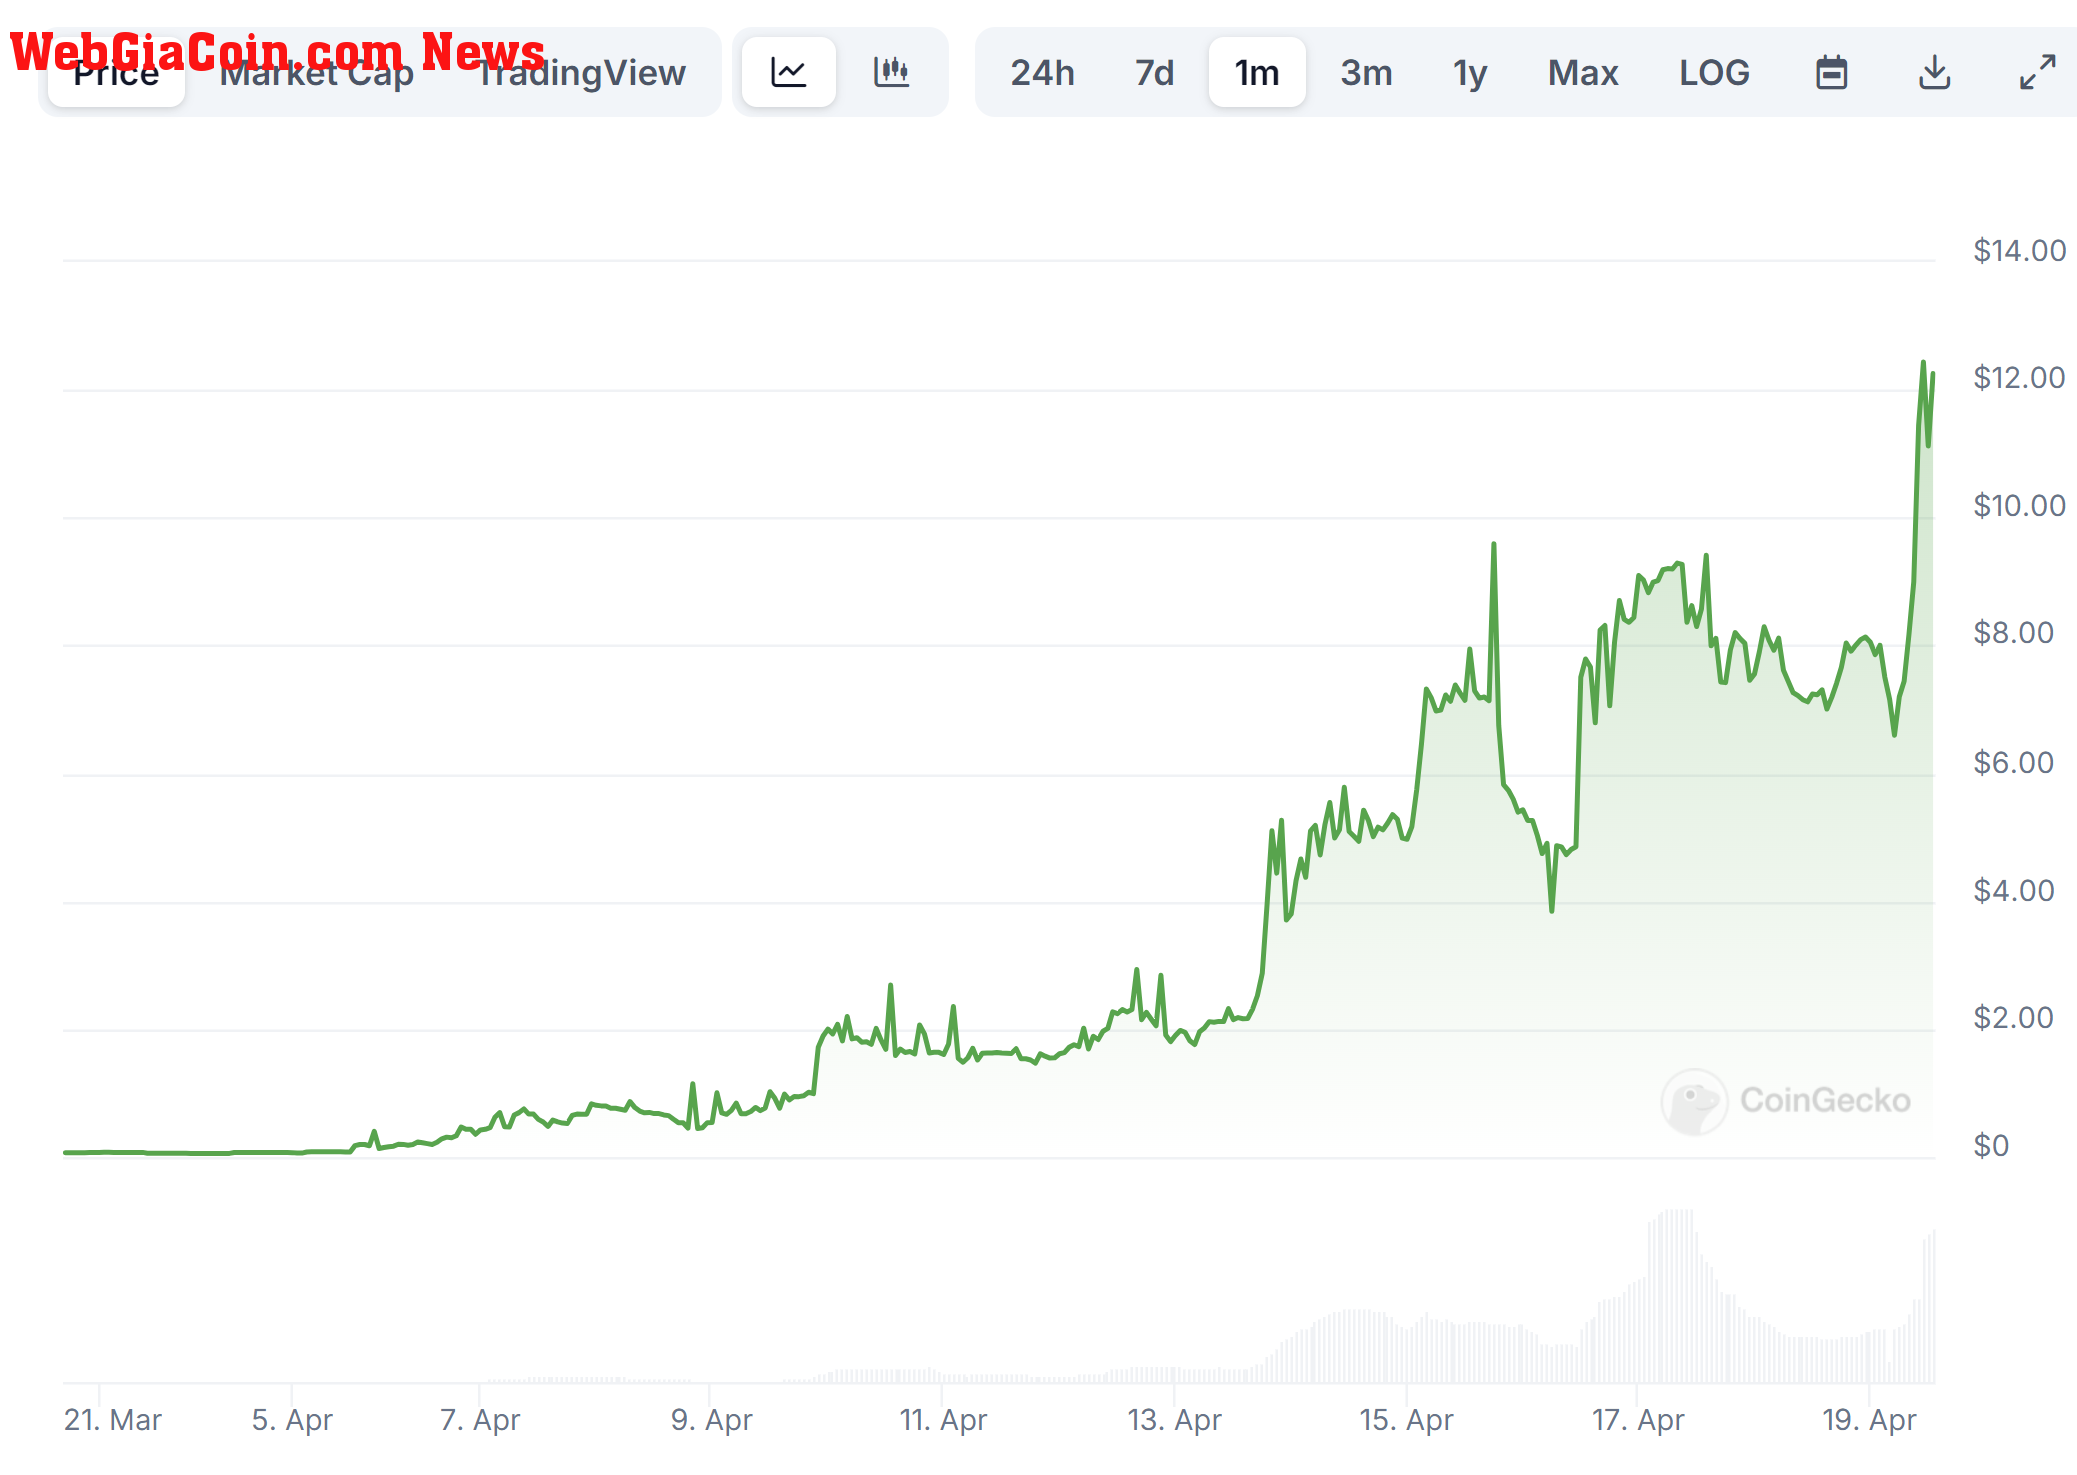Set time range to Max
The image size is (2077, 1475).
(x=1583, y=72)
